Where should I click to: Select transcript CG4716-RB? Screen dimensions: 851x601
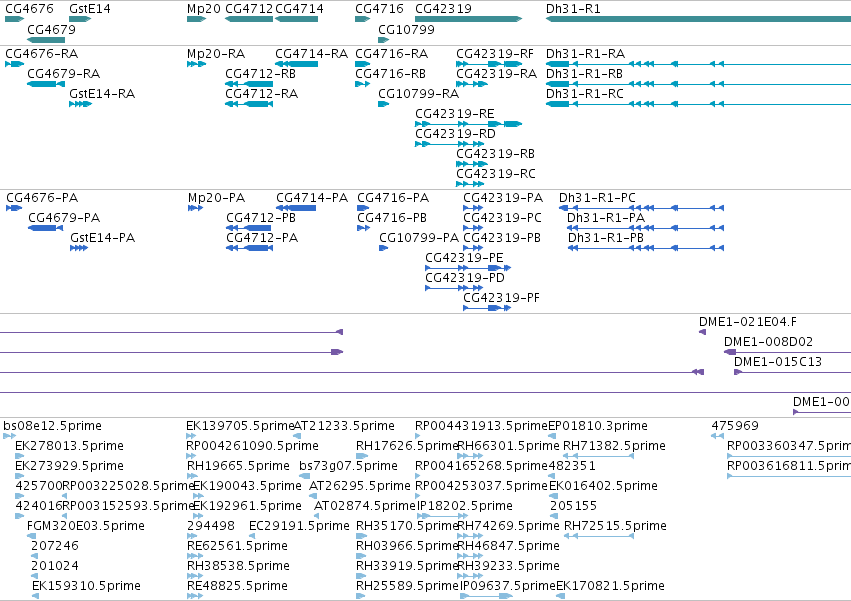[x=390, y=74]
